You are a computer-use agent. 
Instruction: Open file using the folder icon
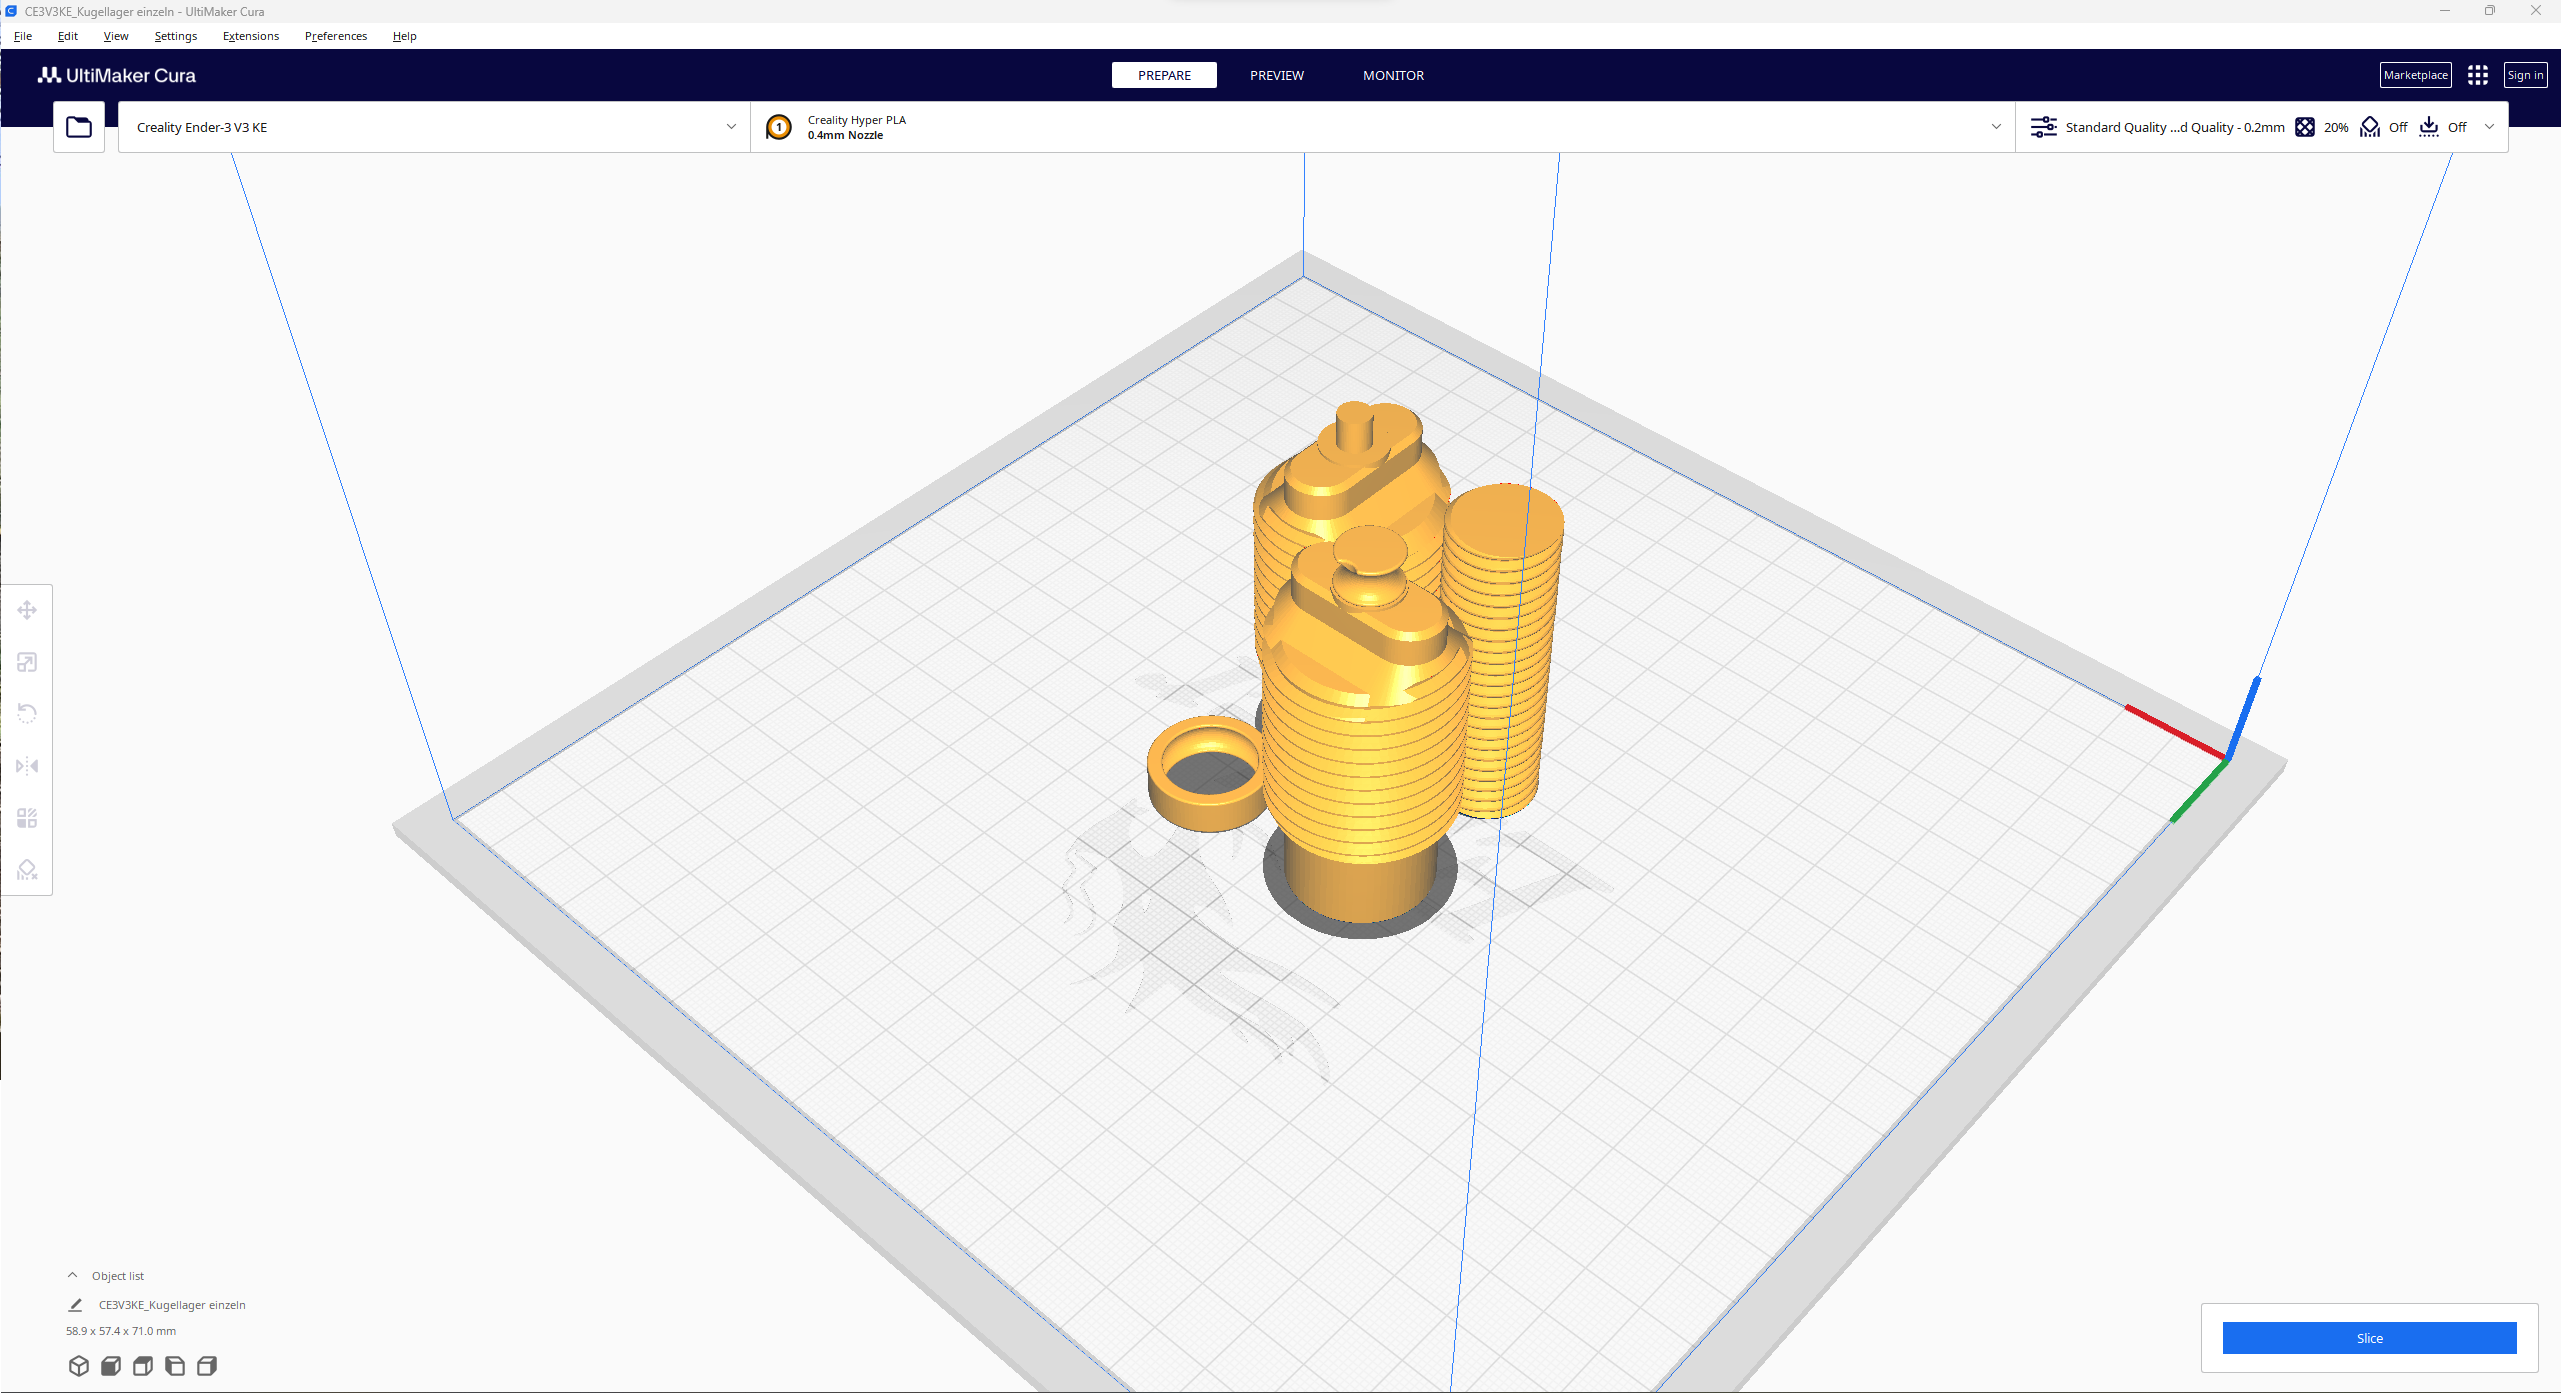[79, 127]
